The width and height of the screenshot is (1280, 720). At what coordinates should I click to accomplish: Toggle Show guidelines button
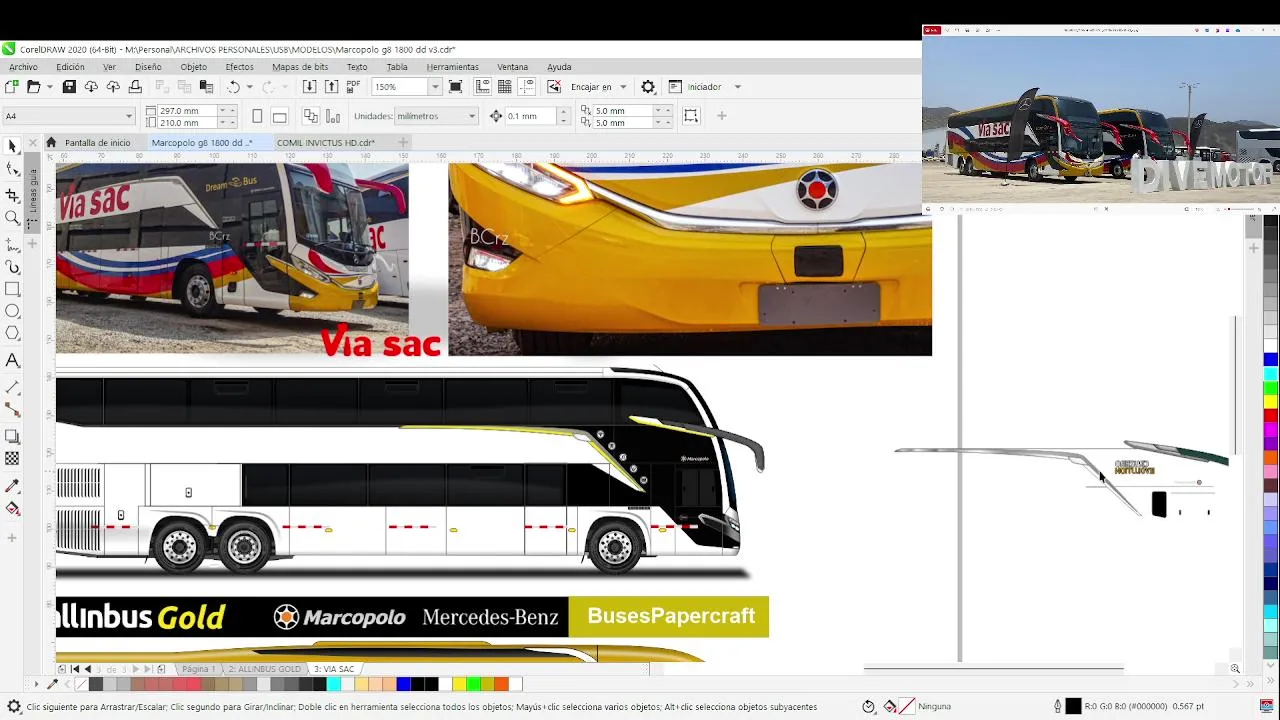point(527,87)
